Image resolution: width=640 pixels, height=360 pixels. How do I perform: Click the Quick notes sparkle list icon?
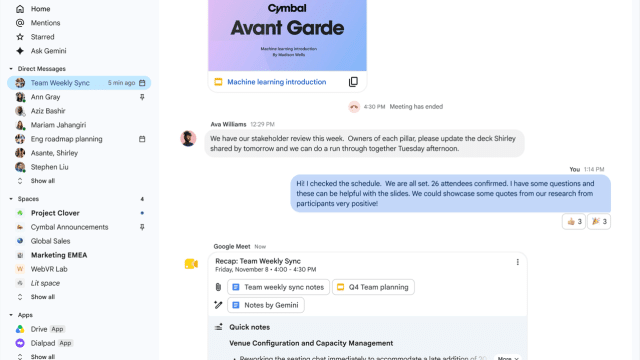[x=218, y=327]
